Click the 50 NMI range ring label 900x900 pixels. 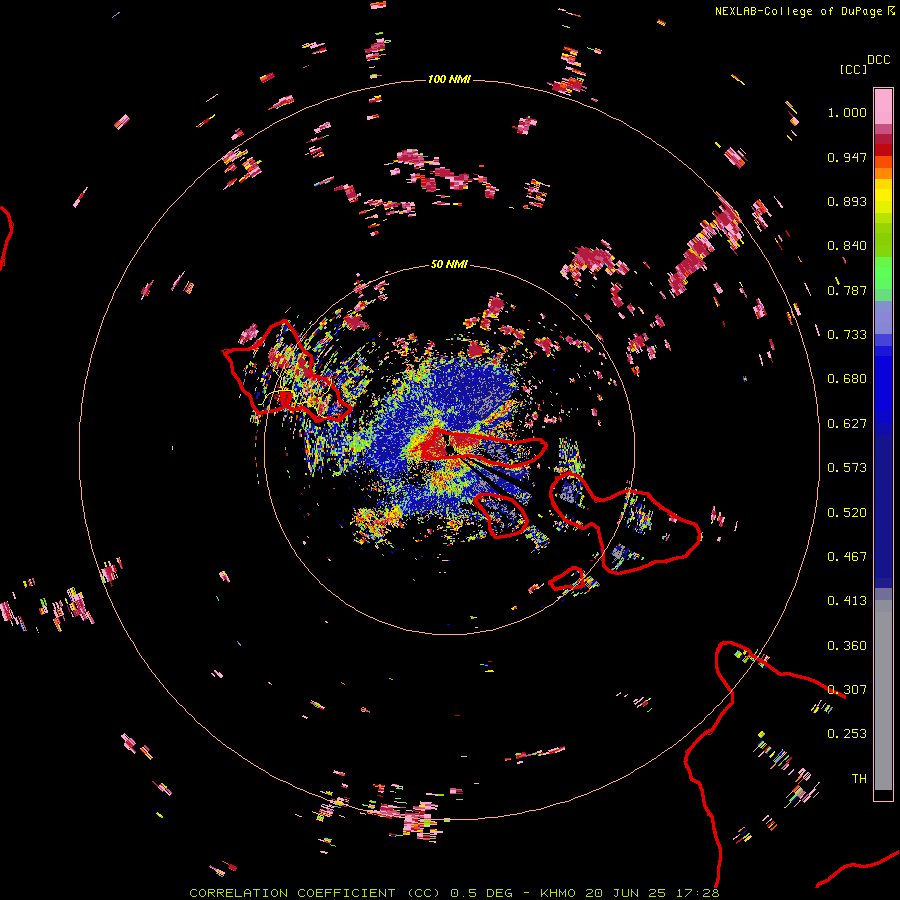tap(449, 265)
